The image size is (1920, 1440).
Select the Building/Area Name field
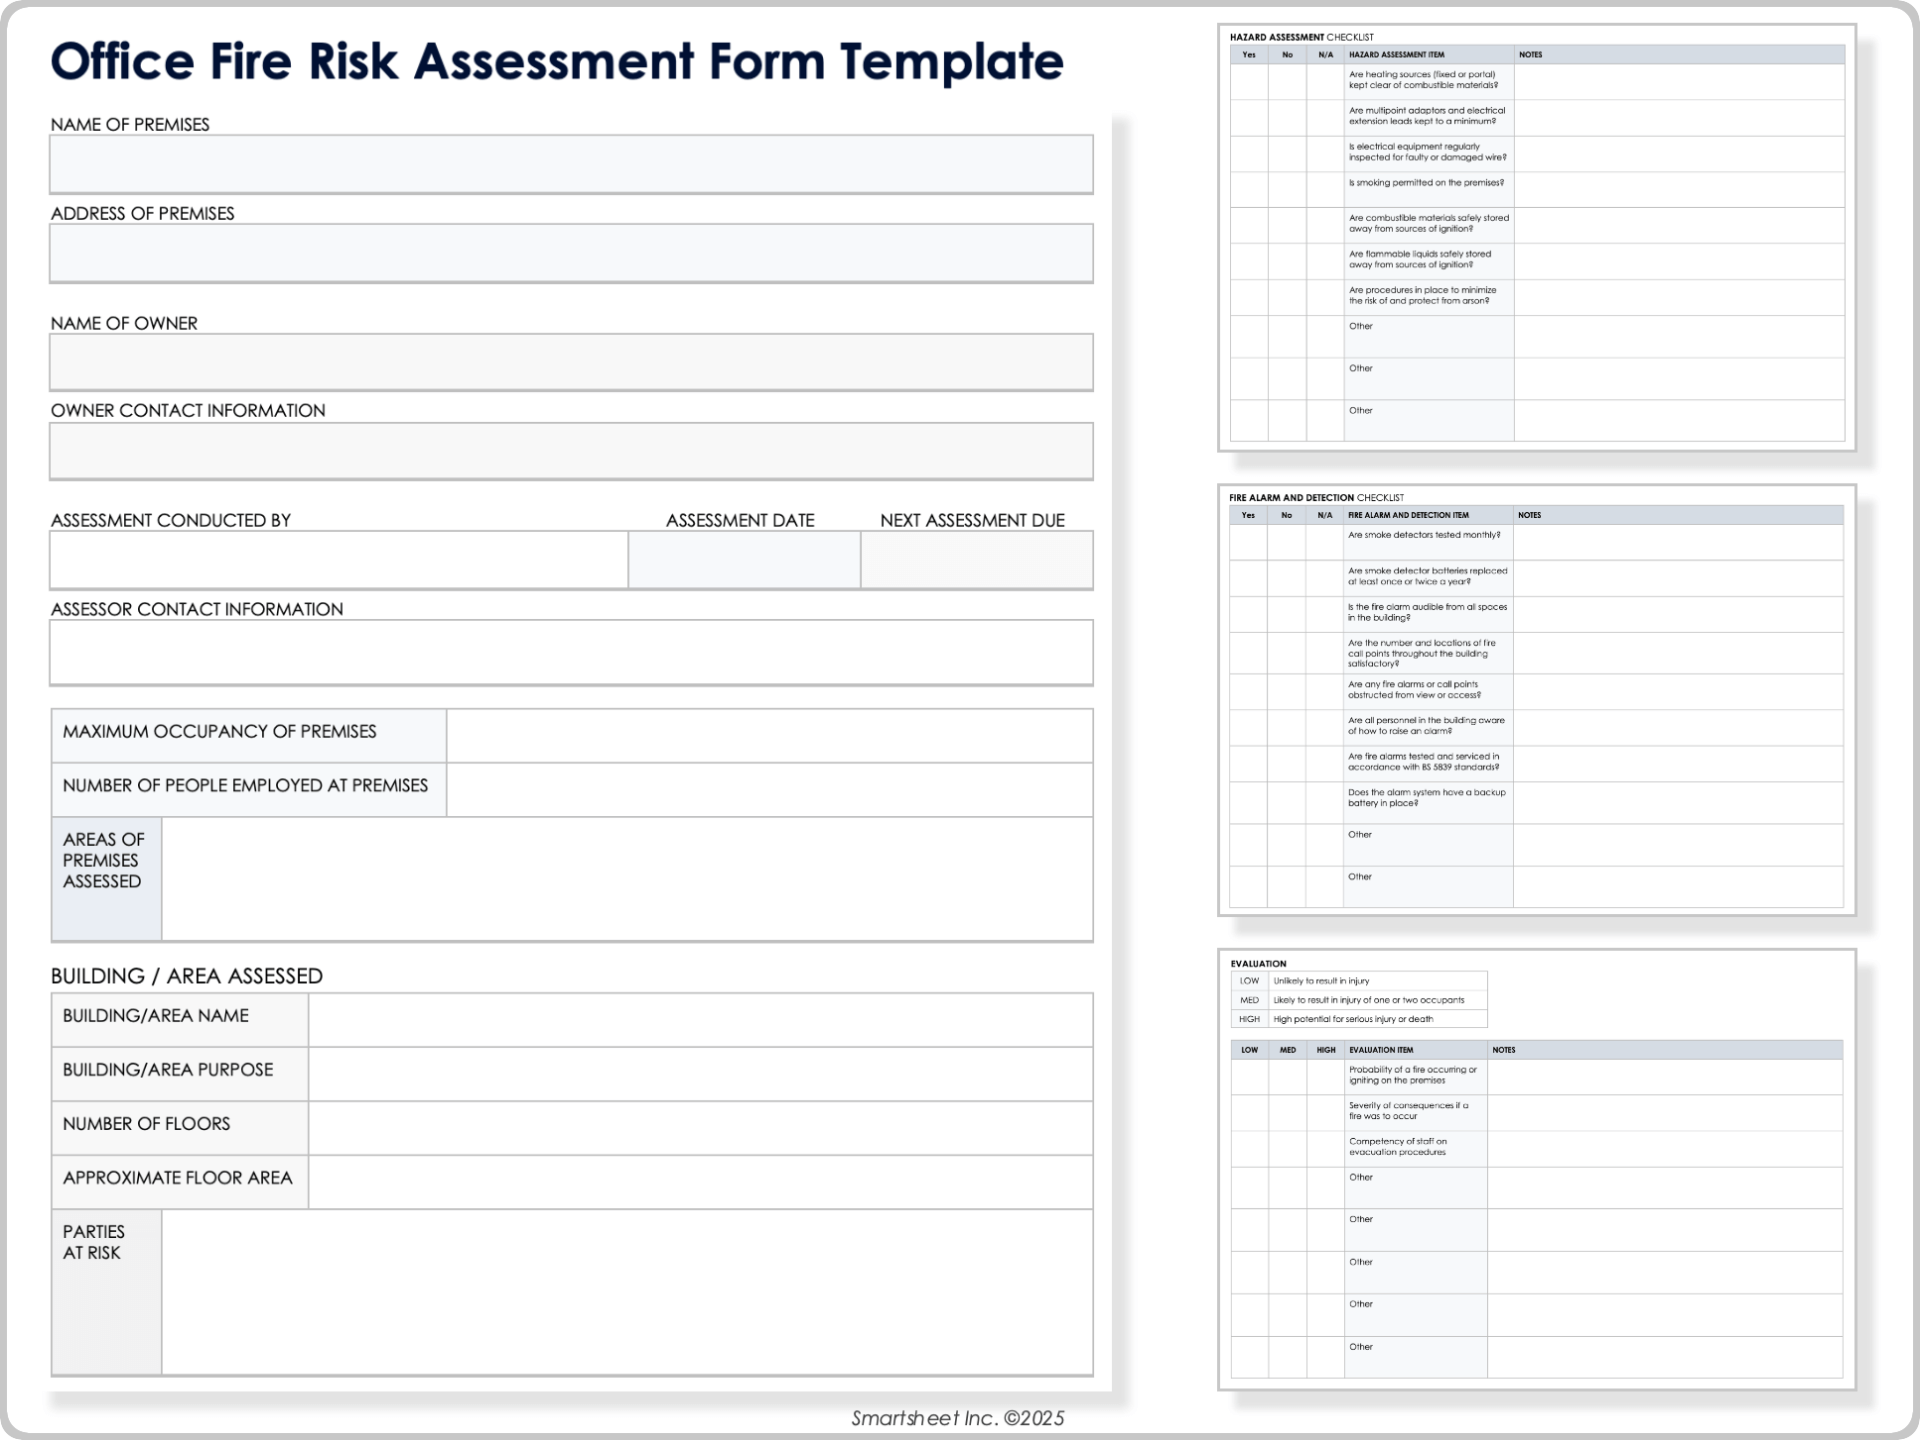[x=702, y=1019]
